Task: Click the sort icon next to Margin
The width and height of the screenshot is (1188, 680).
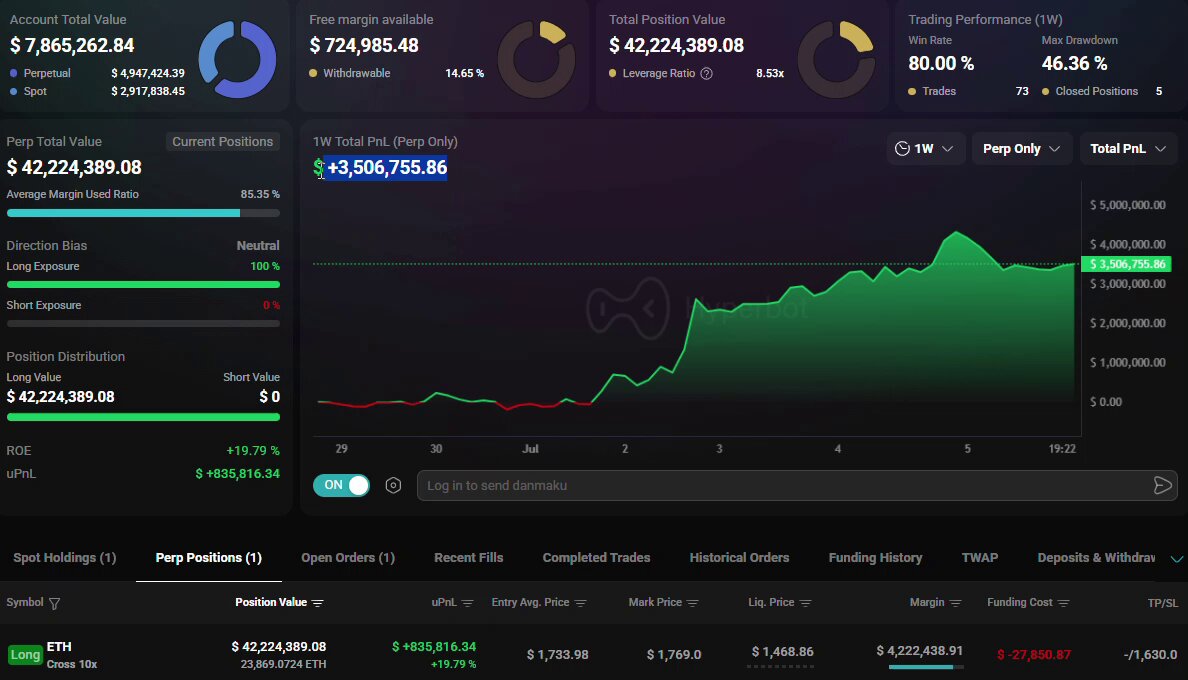Action: [x=955, y=603]
